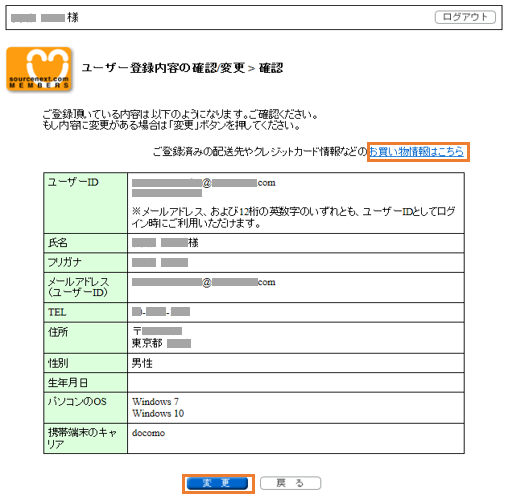Click the 東京都 address text

[147, 343]
